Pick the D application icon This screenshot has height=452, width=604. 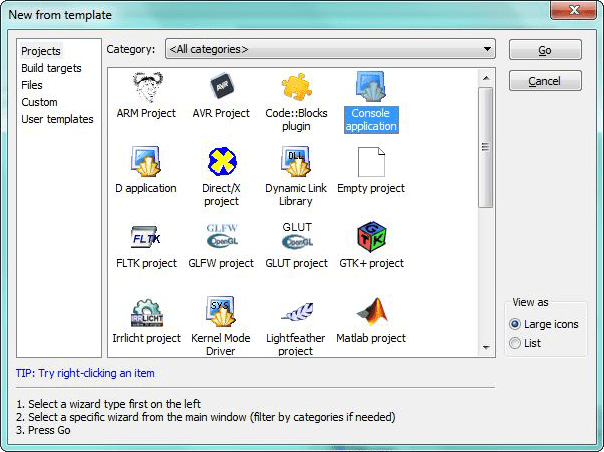[x=146, y=161]
